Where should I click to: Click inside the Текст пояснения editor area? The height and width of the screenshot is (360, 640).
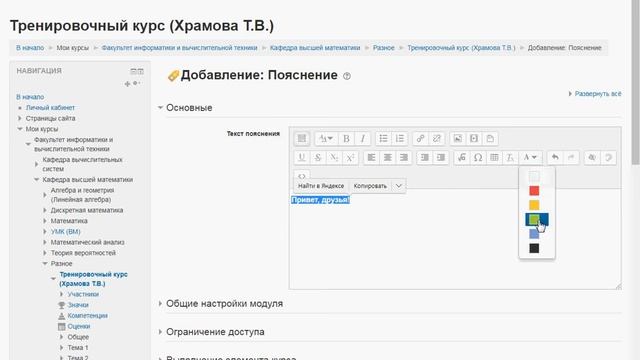(455, 239)
